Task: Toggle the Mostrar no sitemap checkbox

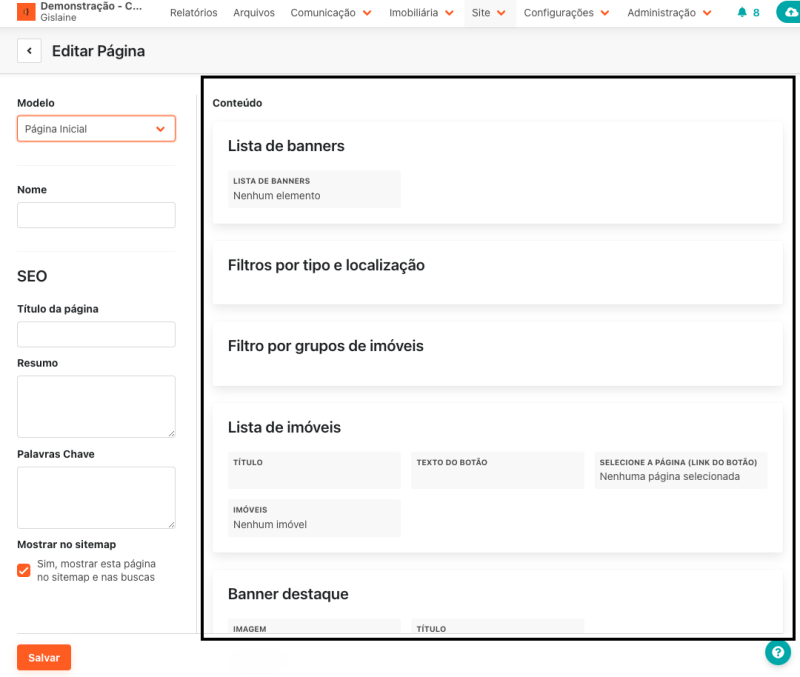Action: pos(24,570)
